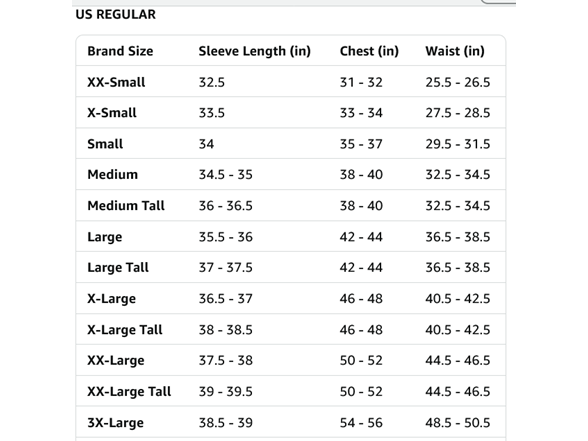This screenshot has width=588, height=441.
Task: Click the 3X-Large row label
Action: click(x=116, y=423)
